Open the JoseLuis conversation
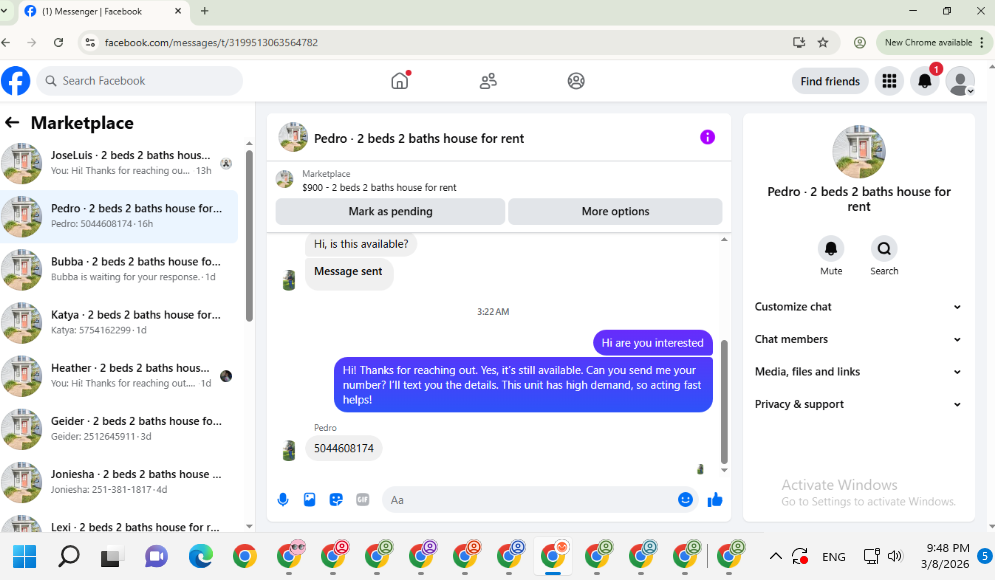This screenshot has width=995, height=580. [121, 162]
